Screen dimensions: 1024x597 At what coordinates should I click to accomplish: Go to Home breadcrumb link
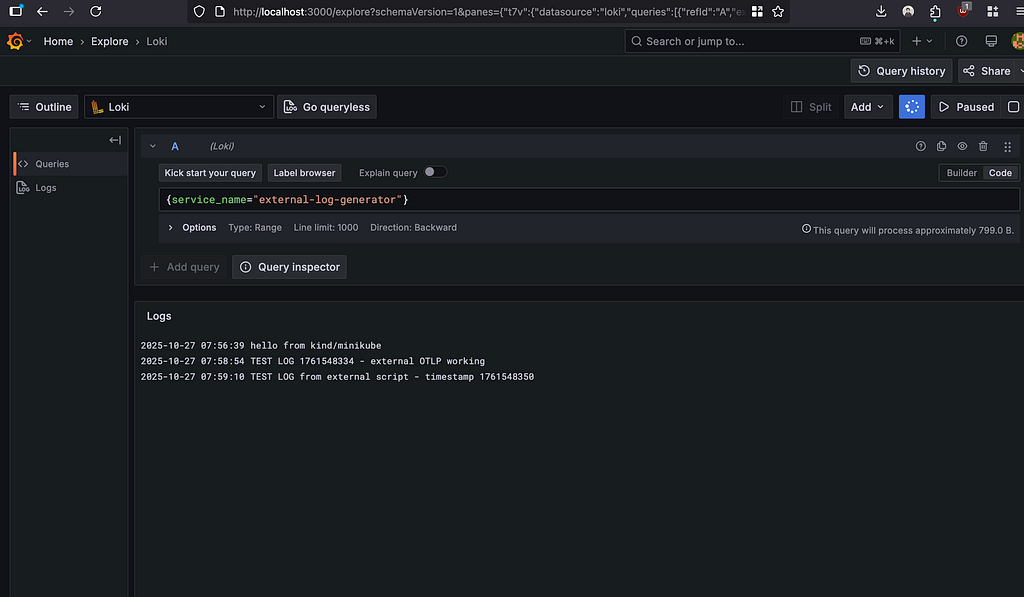58,42
